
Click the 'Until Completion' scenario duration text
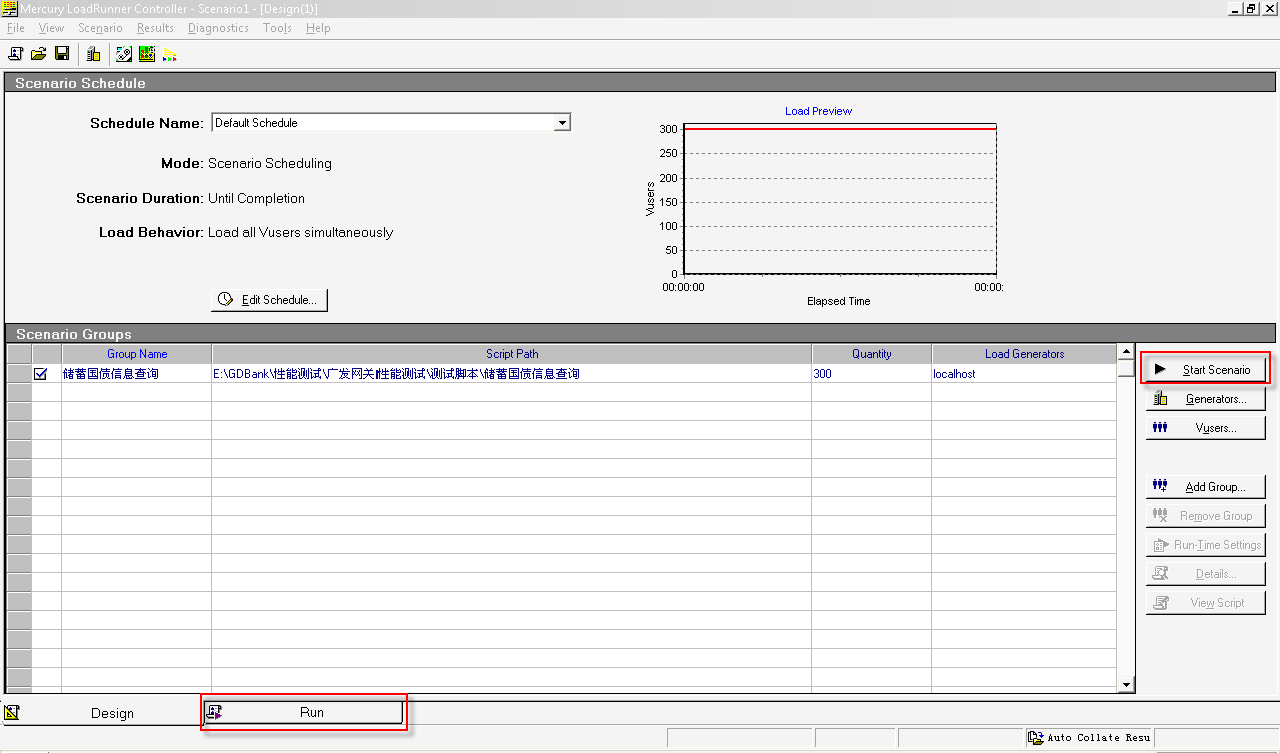256,198
